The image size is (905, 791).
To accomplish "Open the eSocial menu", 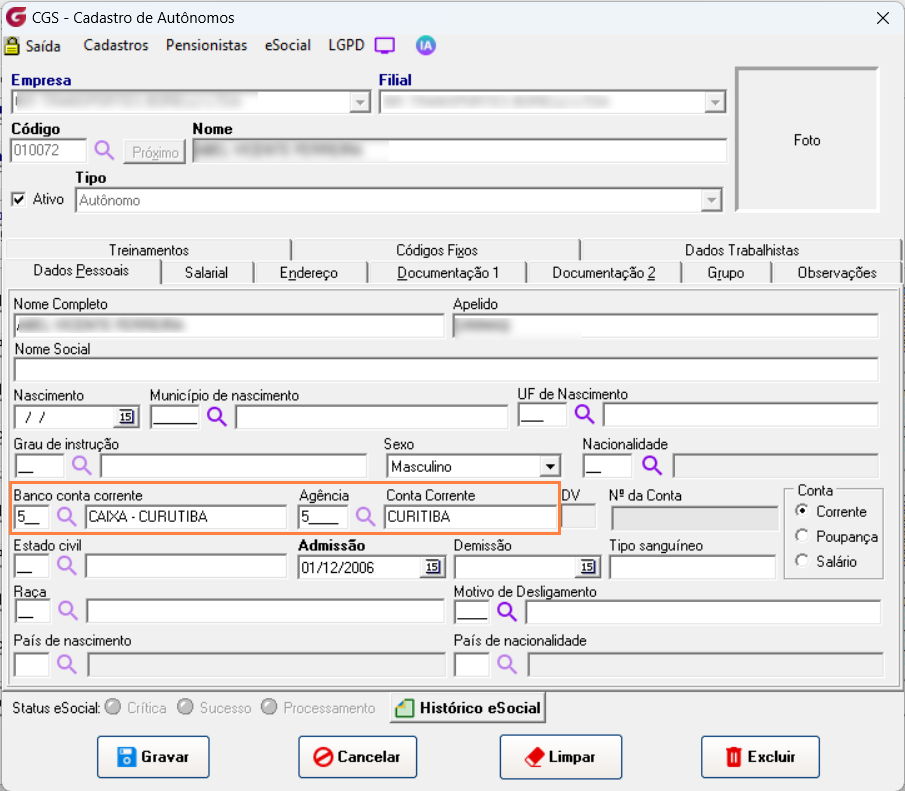I will click(x=287, y=45).
